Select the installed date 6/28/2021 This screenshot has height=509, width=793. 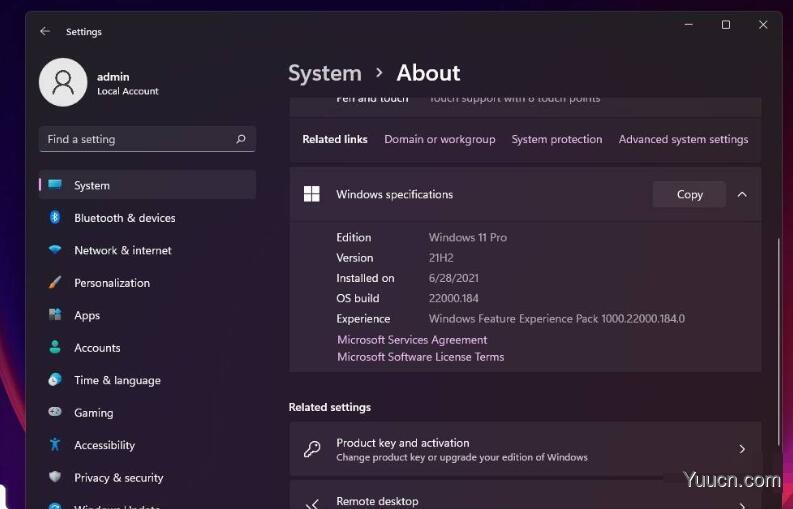(453, 278)
